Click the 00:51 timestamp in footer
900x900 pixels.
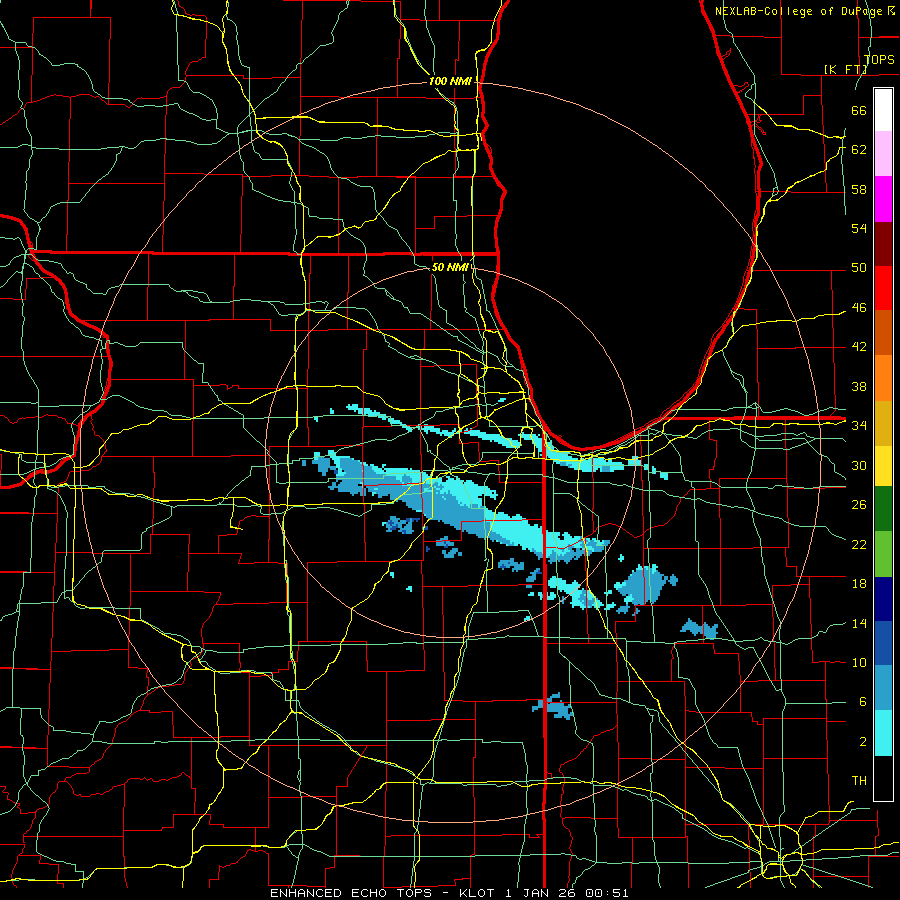607,893
